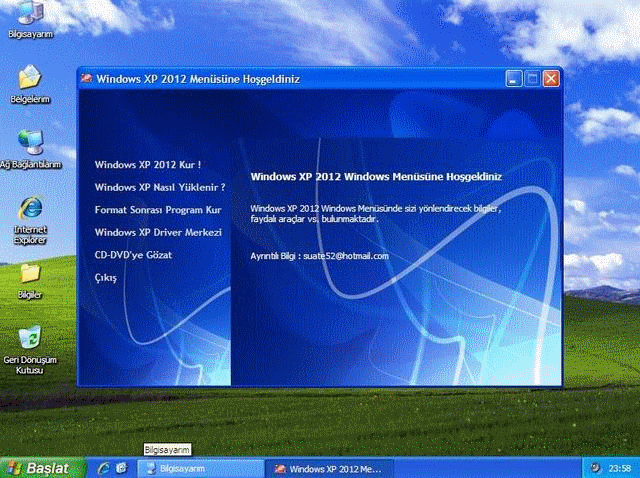The height and width of the screenshot is (478, 640).
Task: Select CD-DVD'ye Gözat option
Action: point(133,255)
